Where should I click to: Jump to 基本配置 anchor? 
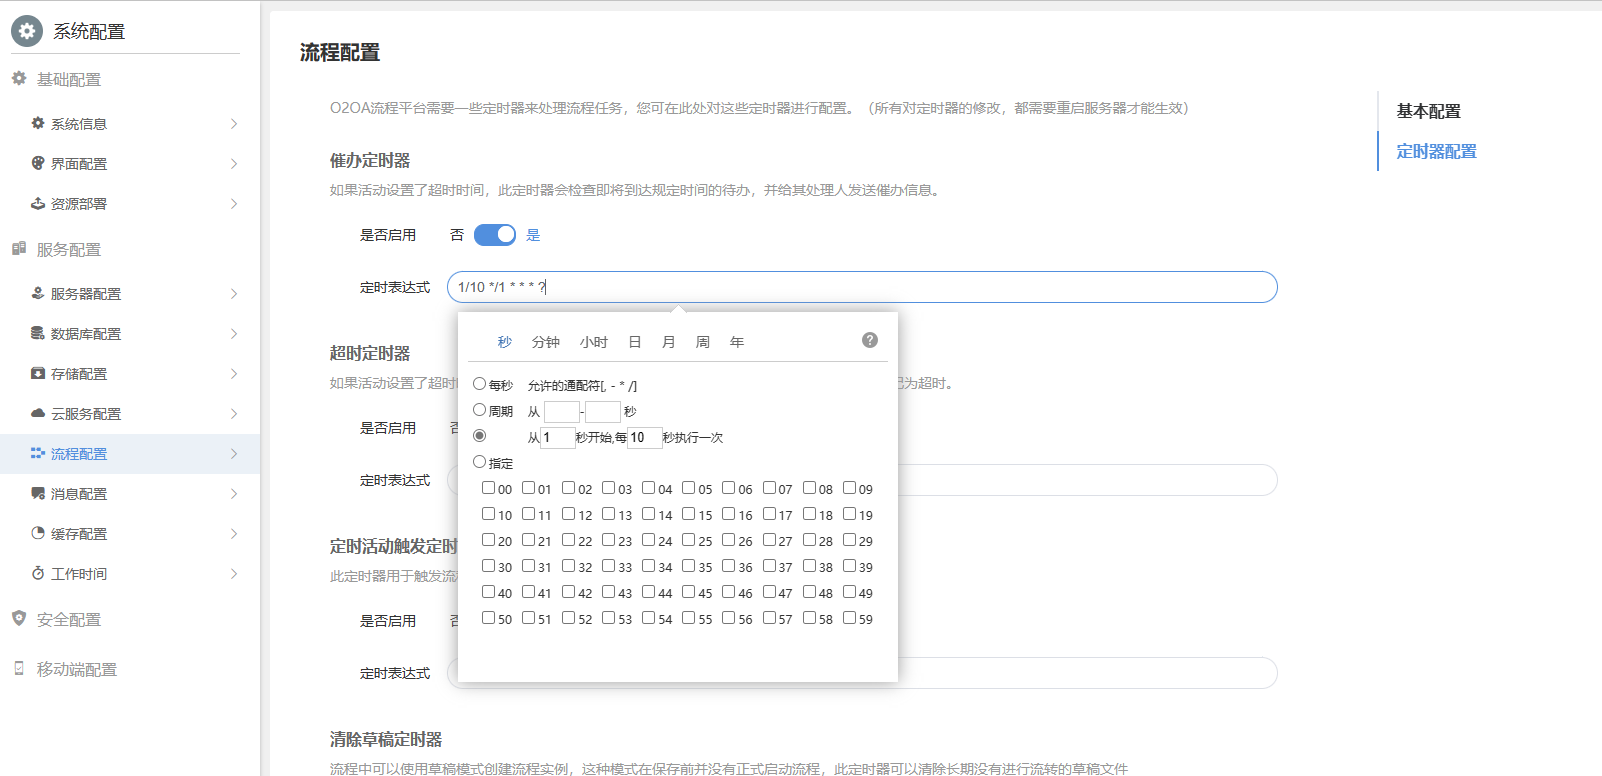(x=1429, y=111)
